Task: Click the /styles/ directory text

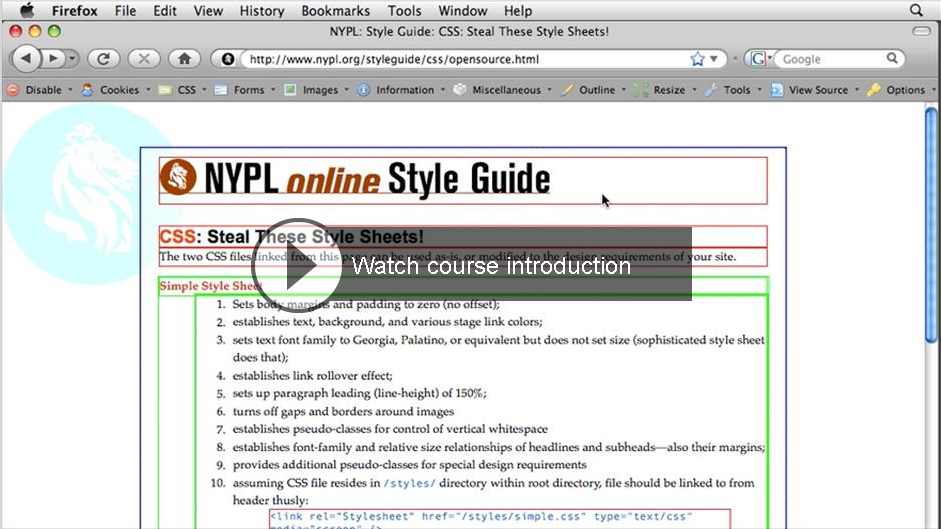Action: pyautogui.click(x=409, y=483)
